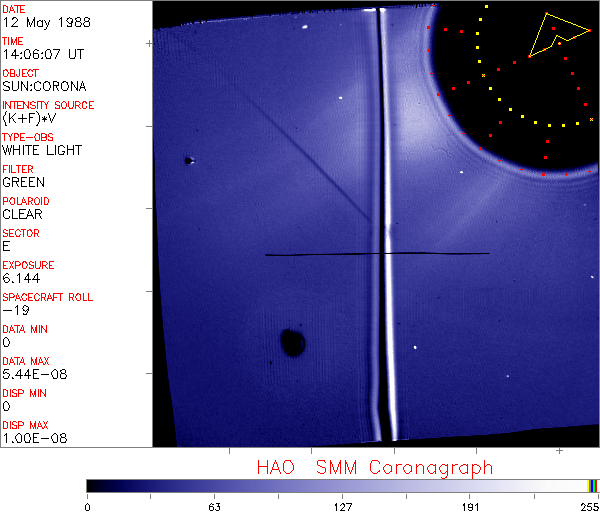Click the "DATA MAX" label
The height and width of the screenshot is (512, 600).
[26, 361]
